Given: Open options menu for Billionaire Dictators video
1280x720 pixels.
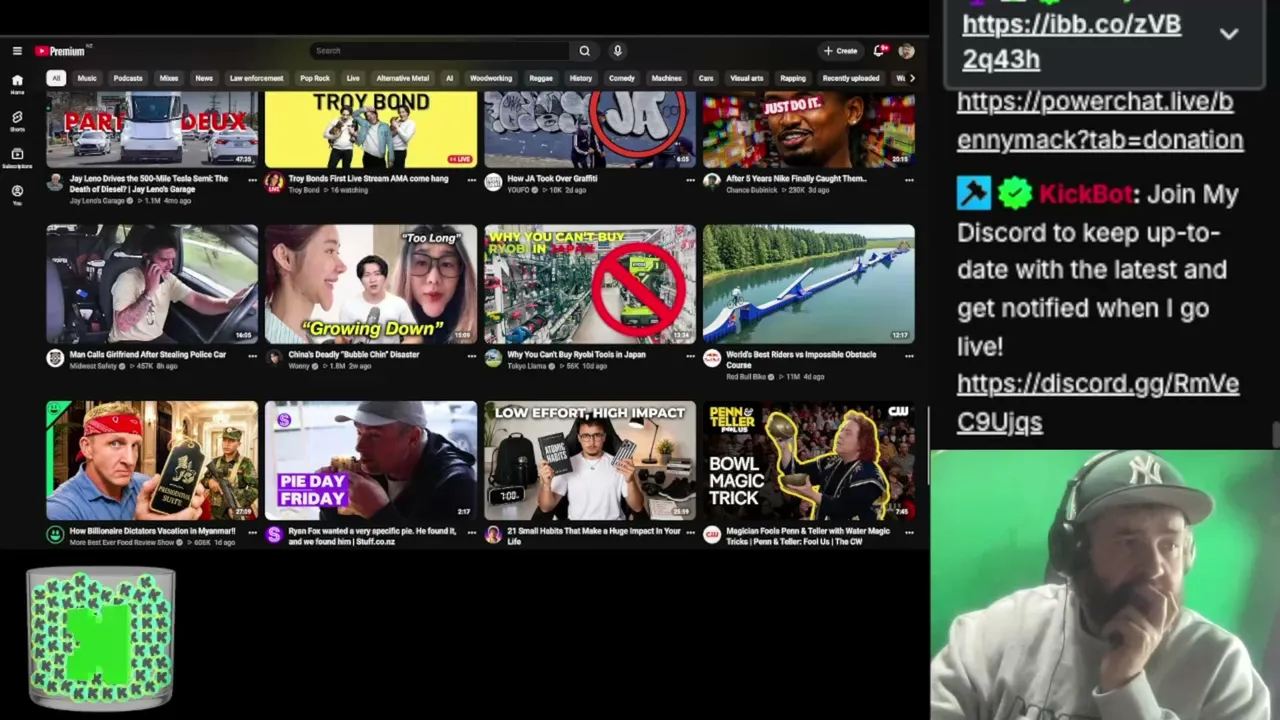Looking at the screenshot, I should pyautogui.click(x=252, y=532).
